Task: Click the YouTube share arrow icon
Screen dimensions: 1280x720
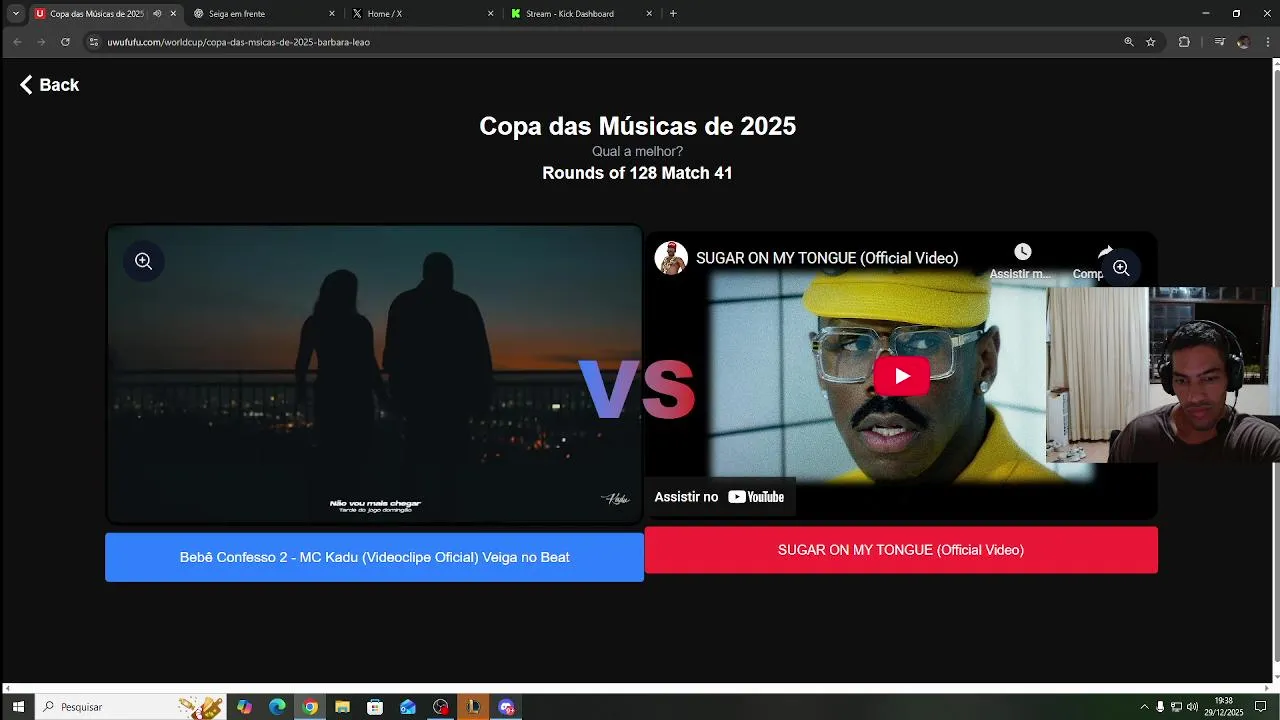Action: click(x=1105, y=252)
